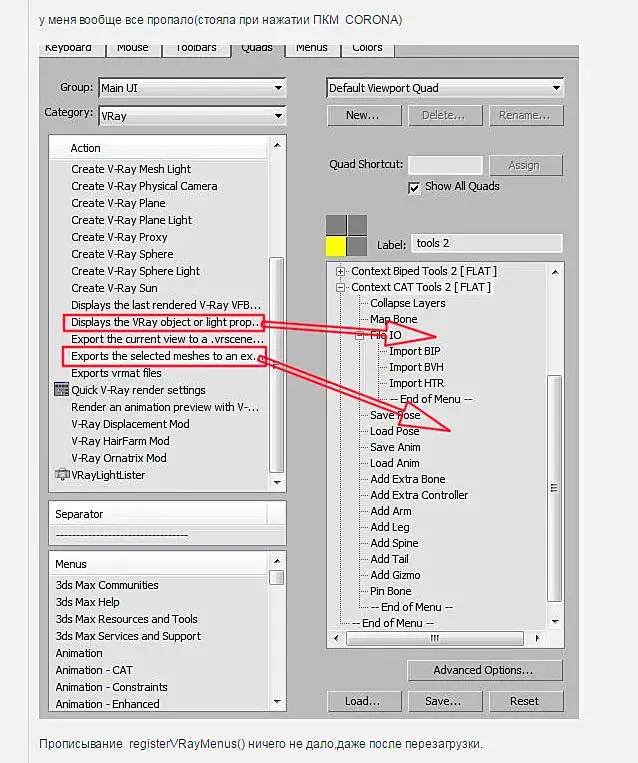Select Create V-Ray Plane Light action
638x763 pixels.
point(131,220)
